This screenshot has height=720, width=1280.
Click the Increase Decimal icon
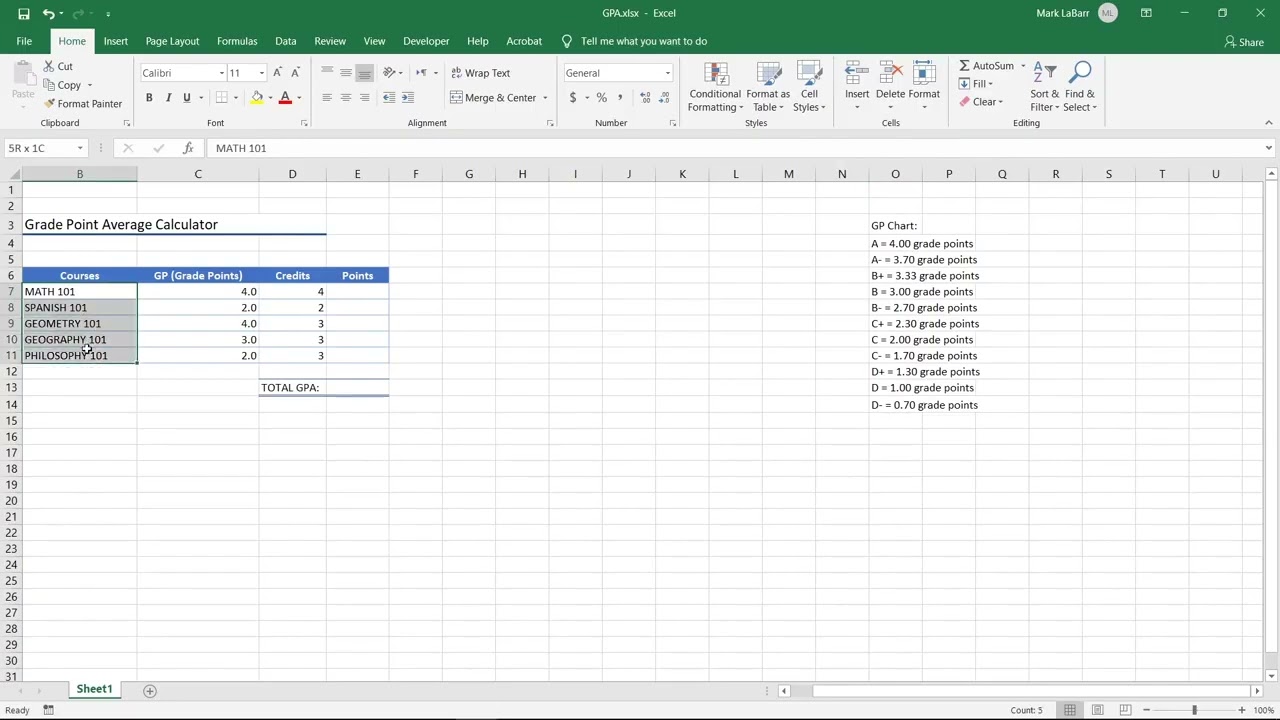coord(645,97)
